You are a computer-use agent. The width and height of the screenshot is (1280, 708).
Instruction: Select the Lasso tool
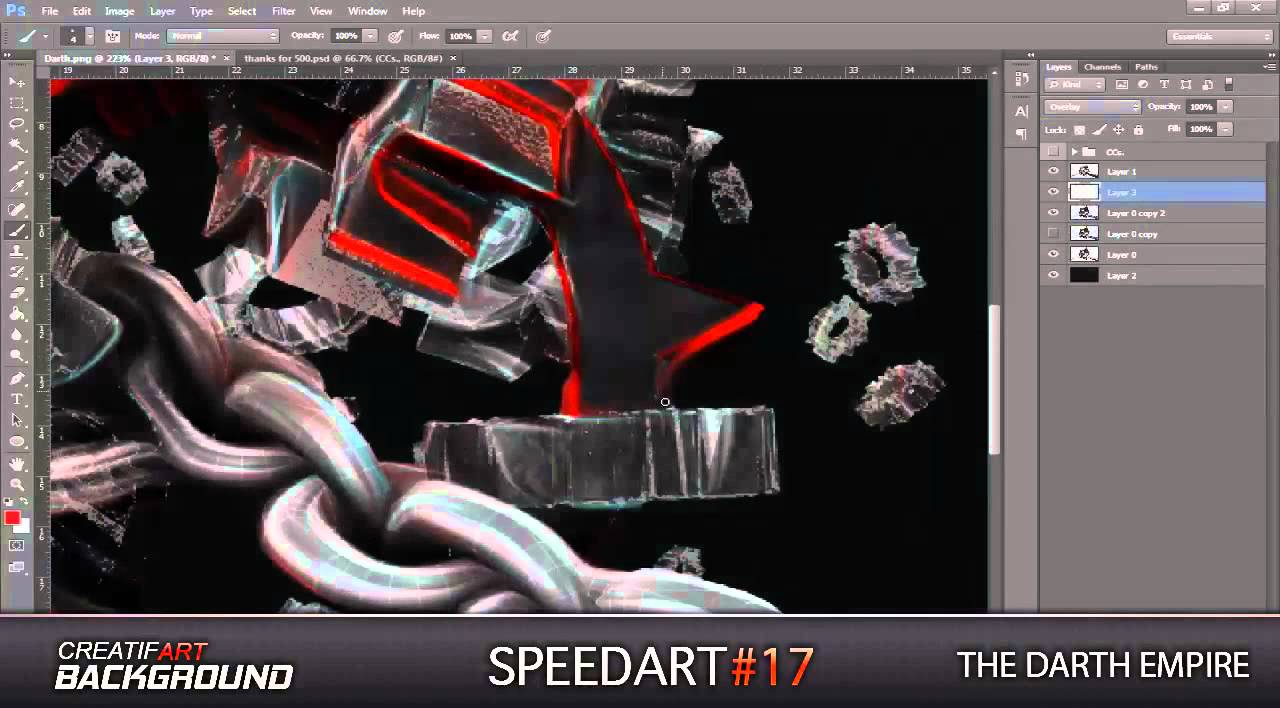[17, 124]
